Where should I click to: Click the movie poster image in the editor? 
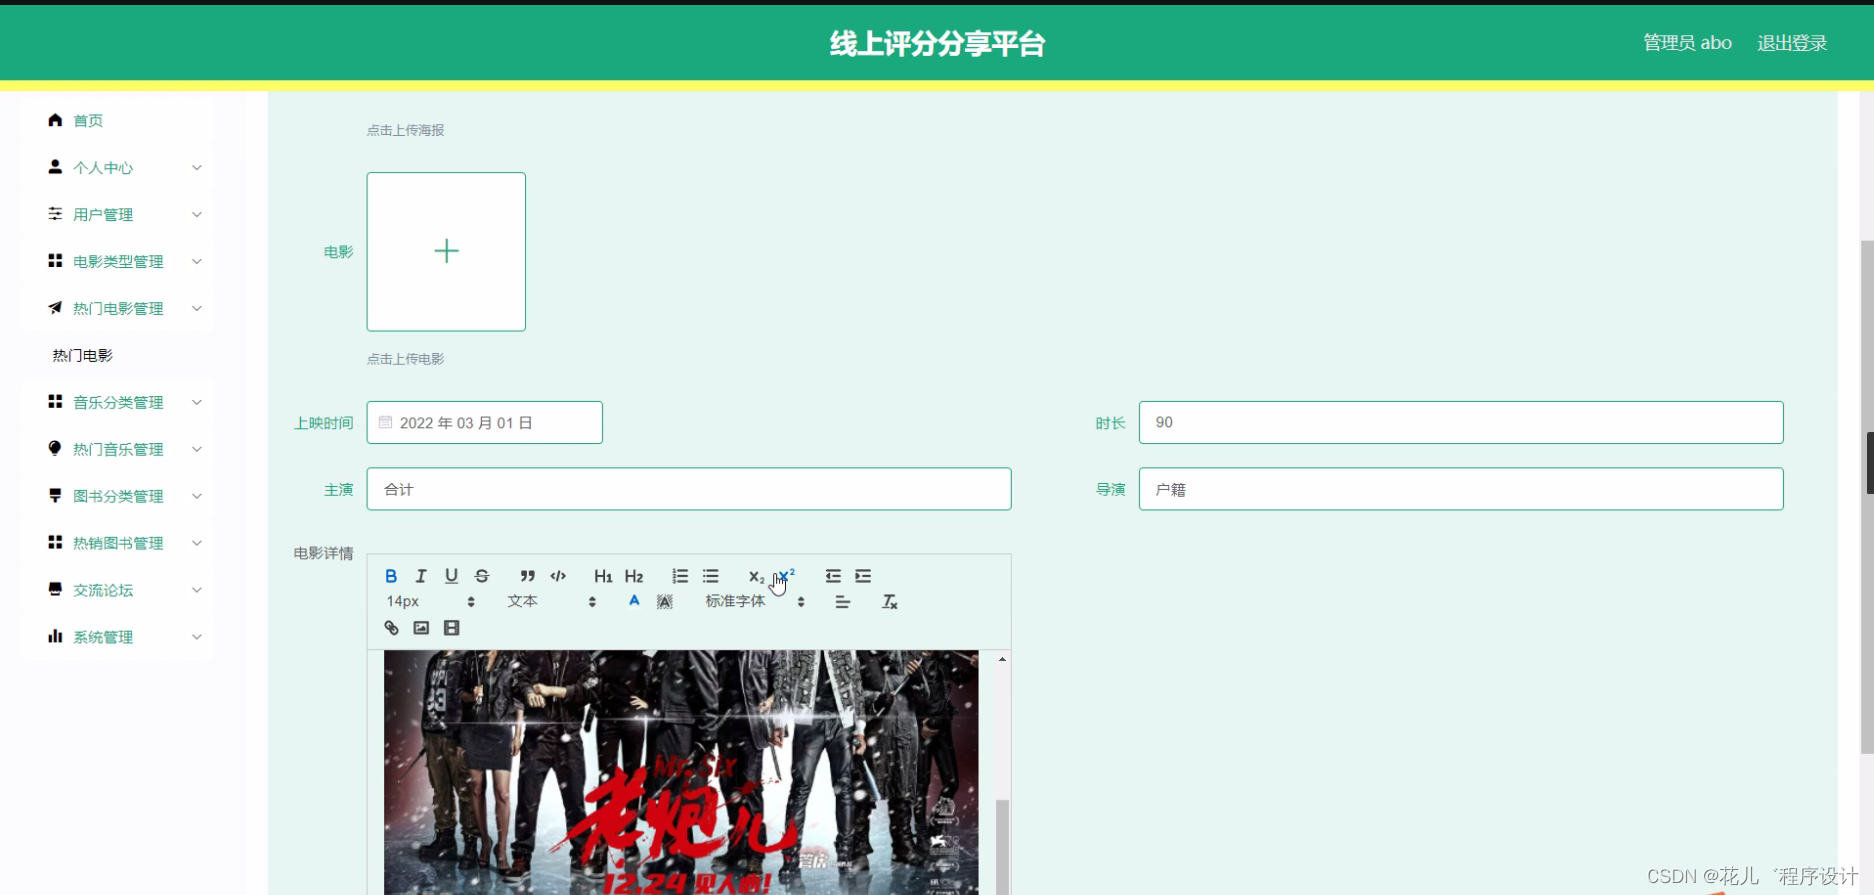[681, 772]
